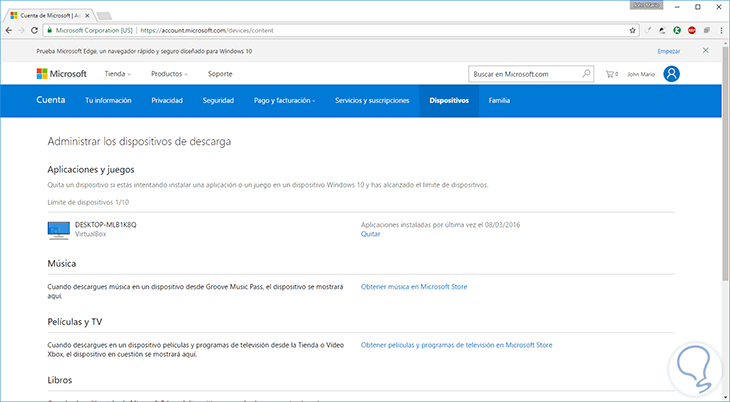Click Administrar los dispositivos de descarga heading
Image resolution: width=730 pixels, height=402 pixels.
(x=139, y=142)
